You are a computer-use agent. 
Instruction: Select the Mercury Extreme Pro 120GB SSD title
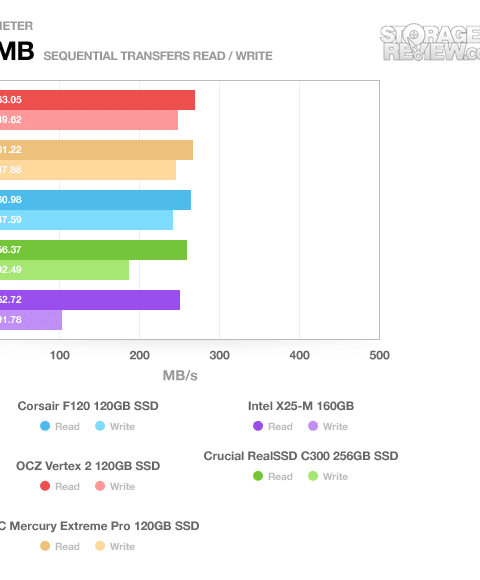click(x=99, y=526)
